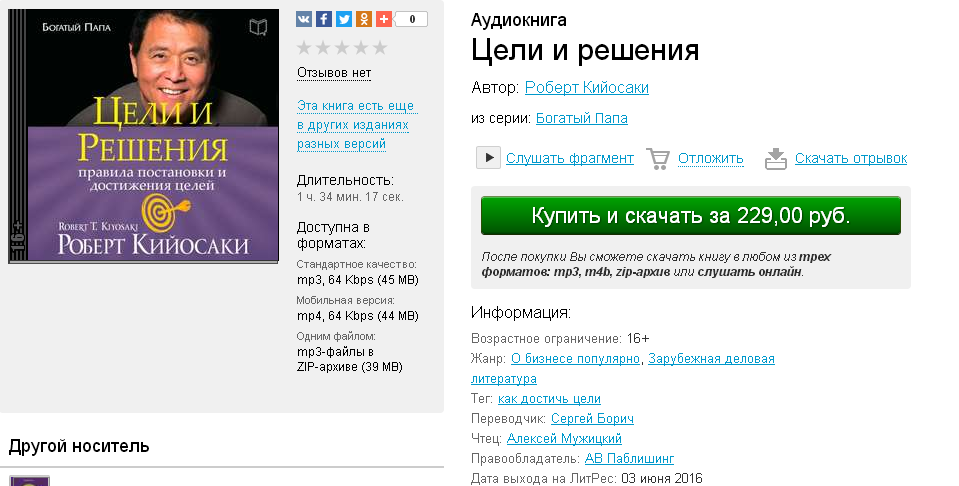Share on Odnoklassniki social icon
This screenshot has height=486, width=959.
(364, 19)
